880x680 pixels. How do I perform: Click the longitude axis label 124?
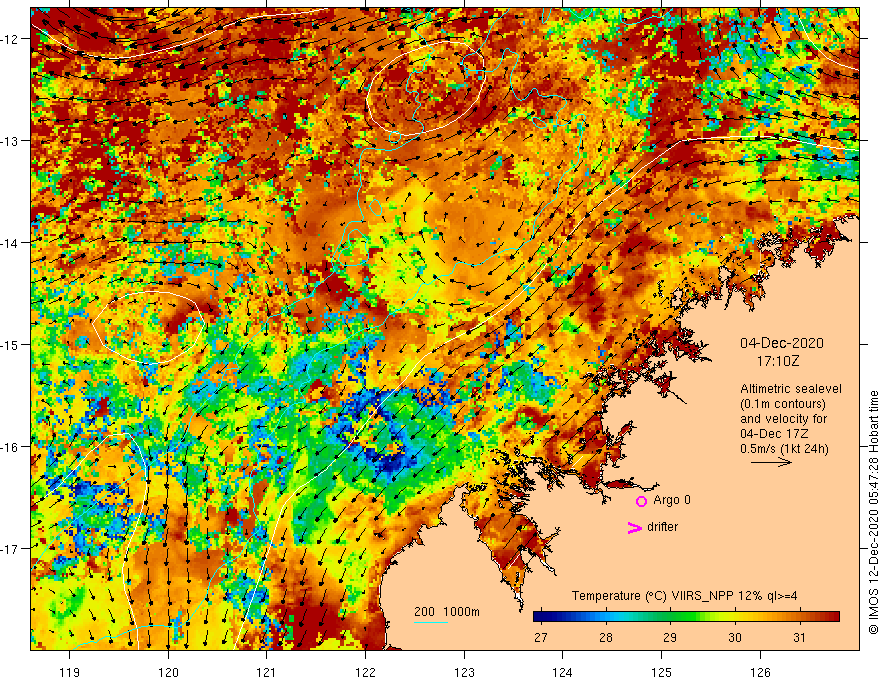pyautogui.click(x=563, y=672)
